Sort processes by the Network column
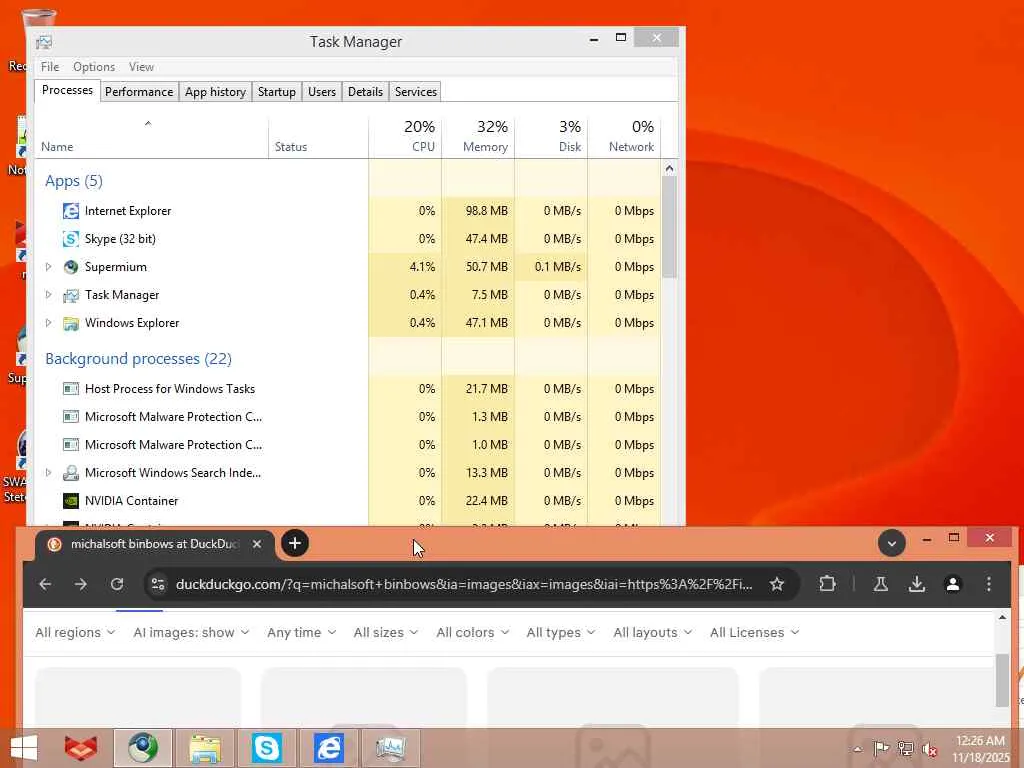This screenshot has width=1024, height=768. [625, 137]
